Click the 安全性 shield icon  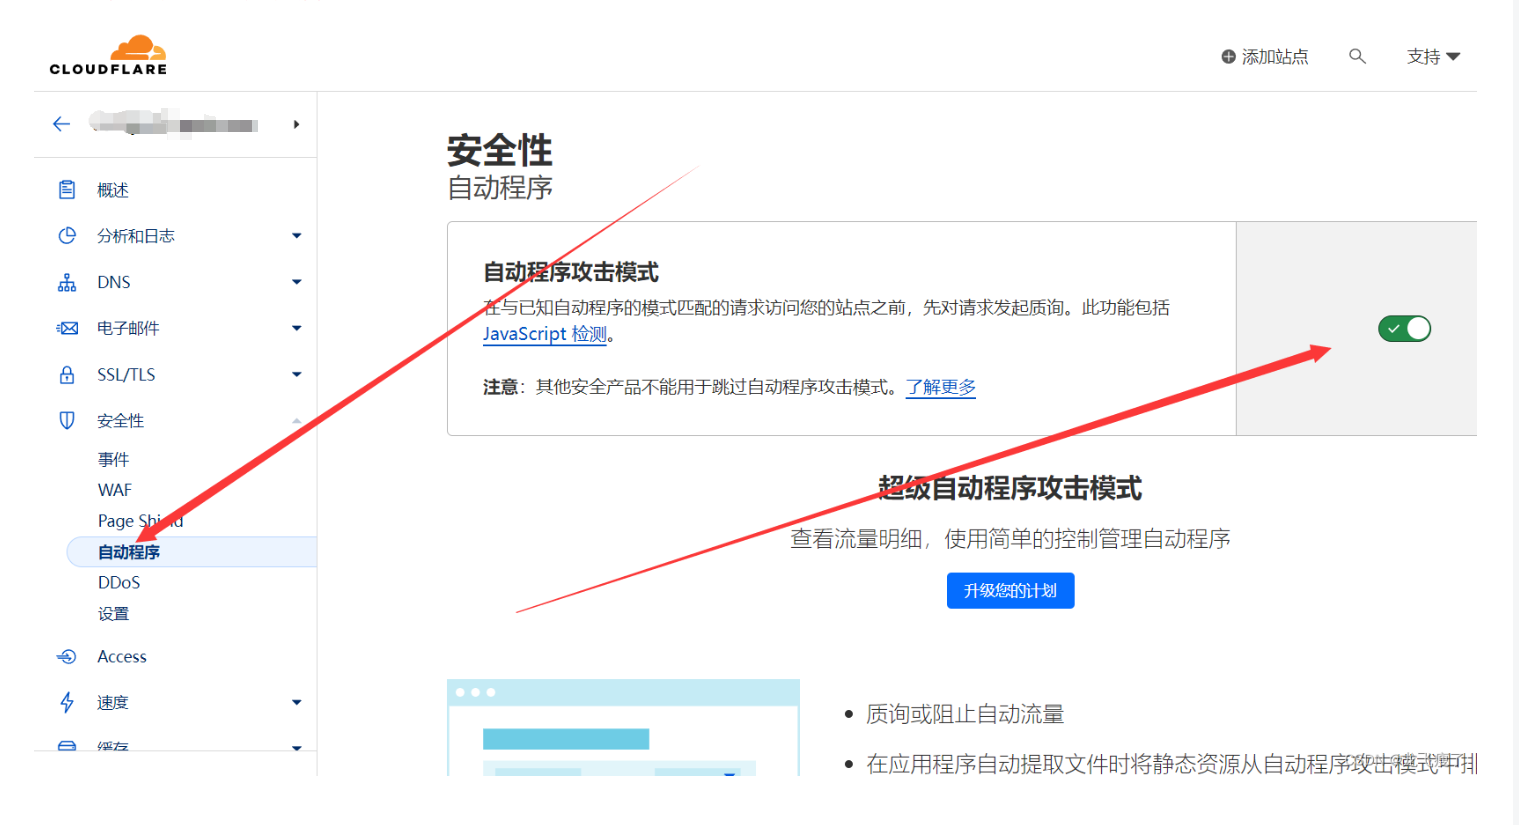[x=67, y=421]
